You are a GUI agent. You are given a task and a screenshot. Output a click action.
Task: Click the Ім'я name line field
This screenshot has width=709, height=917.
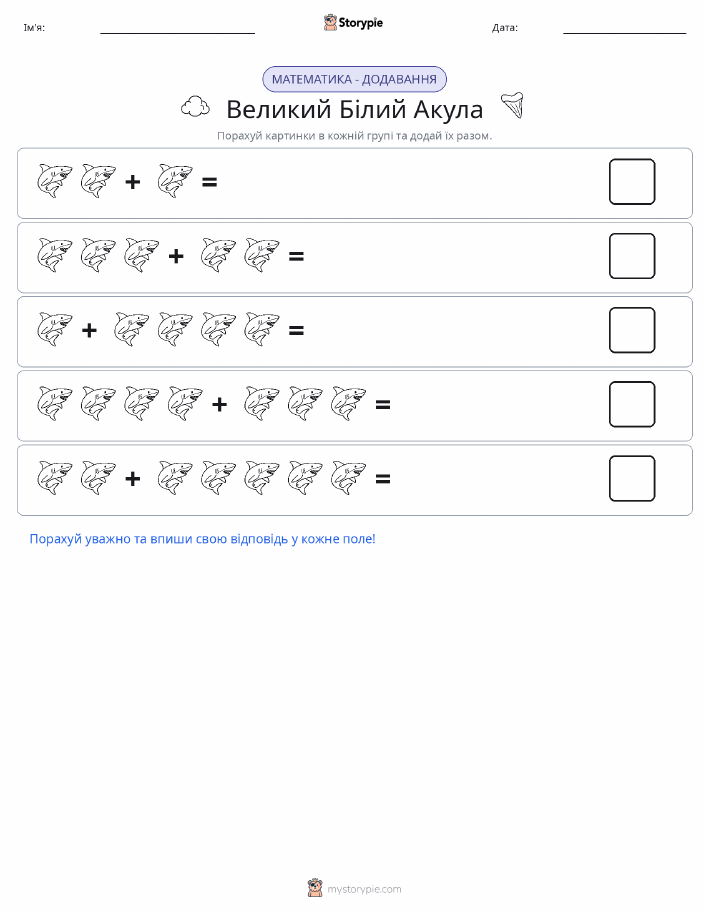[177, 28]
